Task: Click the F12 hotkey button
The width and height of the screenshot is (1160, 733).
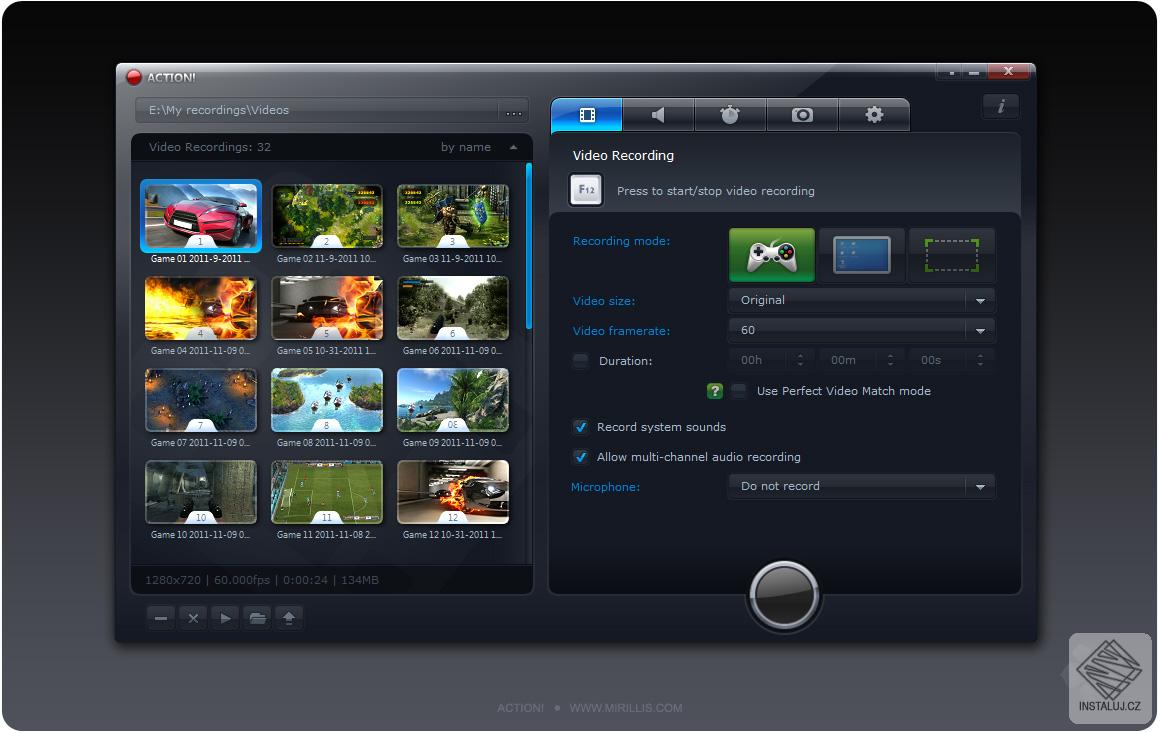Action: point(586,190)
